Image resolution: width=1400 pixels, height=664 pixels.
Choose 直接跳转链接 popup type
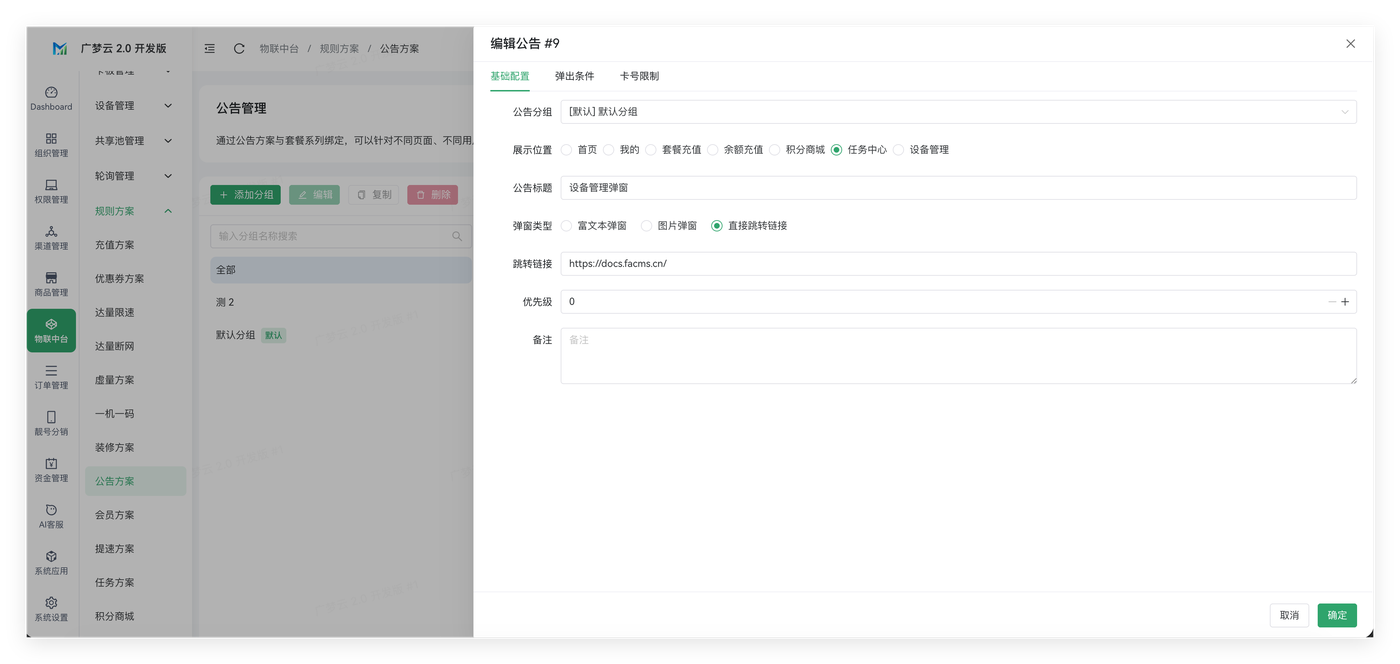click(749, 226)
